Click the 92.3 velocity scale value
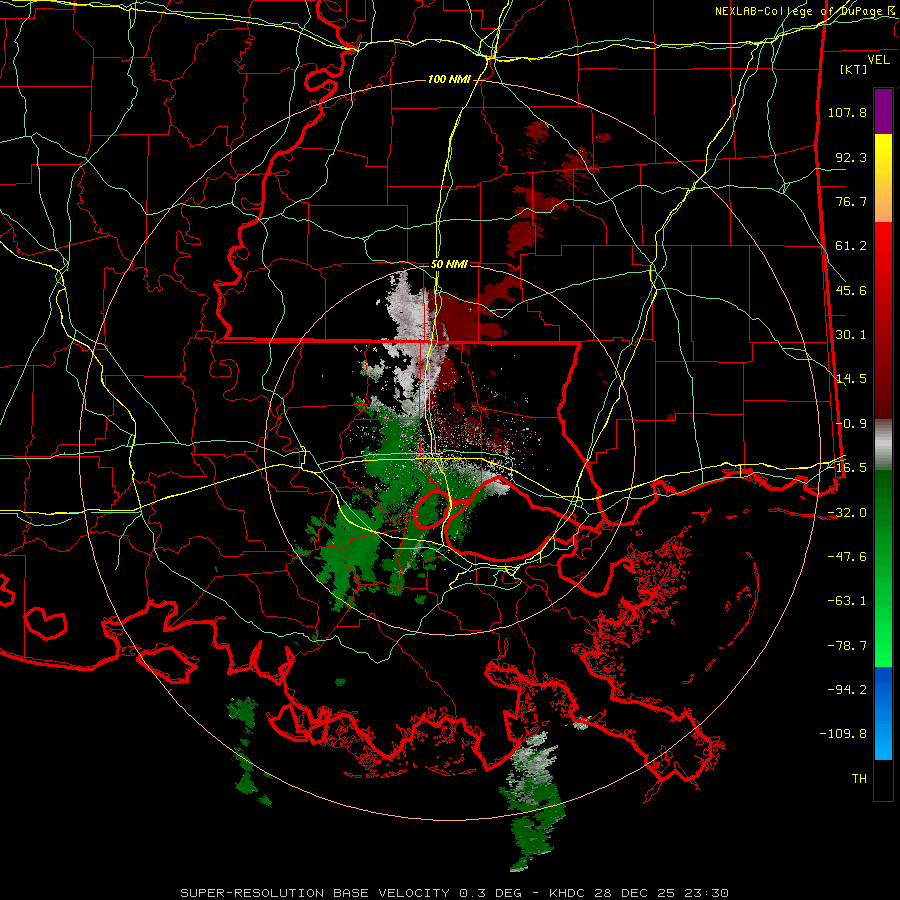Viewport: 900px width, 900px height. (851, 157)
